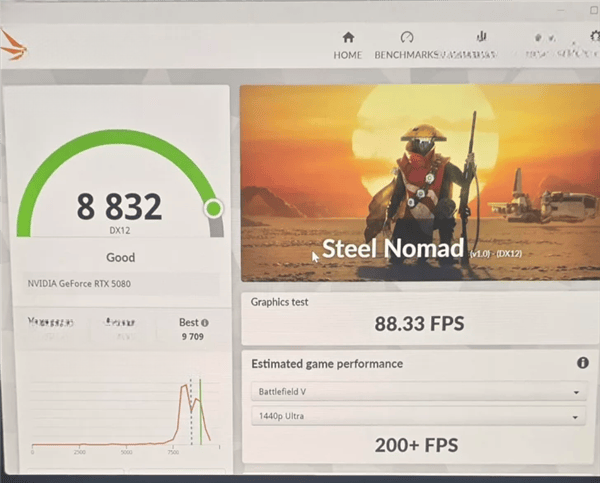Click the Good rating label
Viewport: 600px width, 483px height.
[x=121, y=257]
